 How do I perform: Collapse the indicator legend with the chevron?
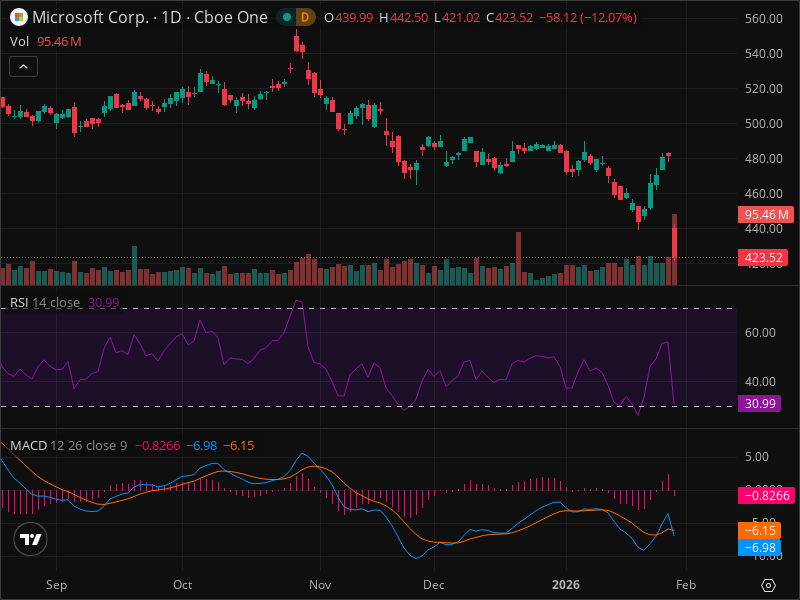23,66
